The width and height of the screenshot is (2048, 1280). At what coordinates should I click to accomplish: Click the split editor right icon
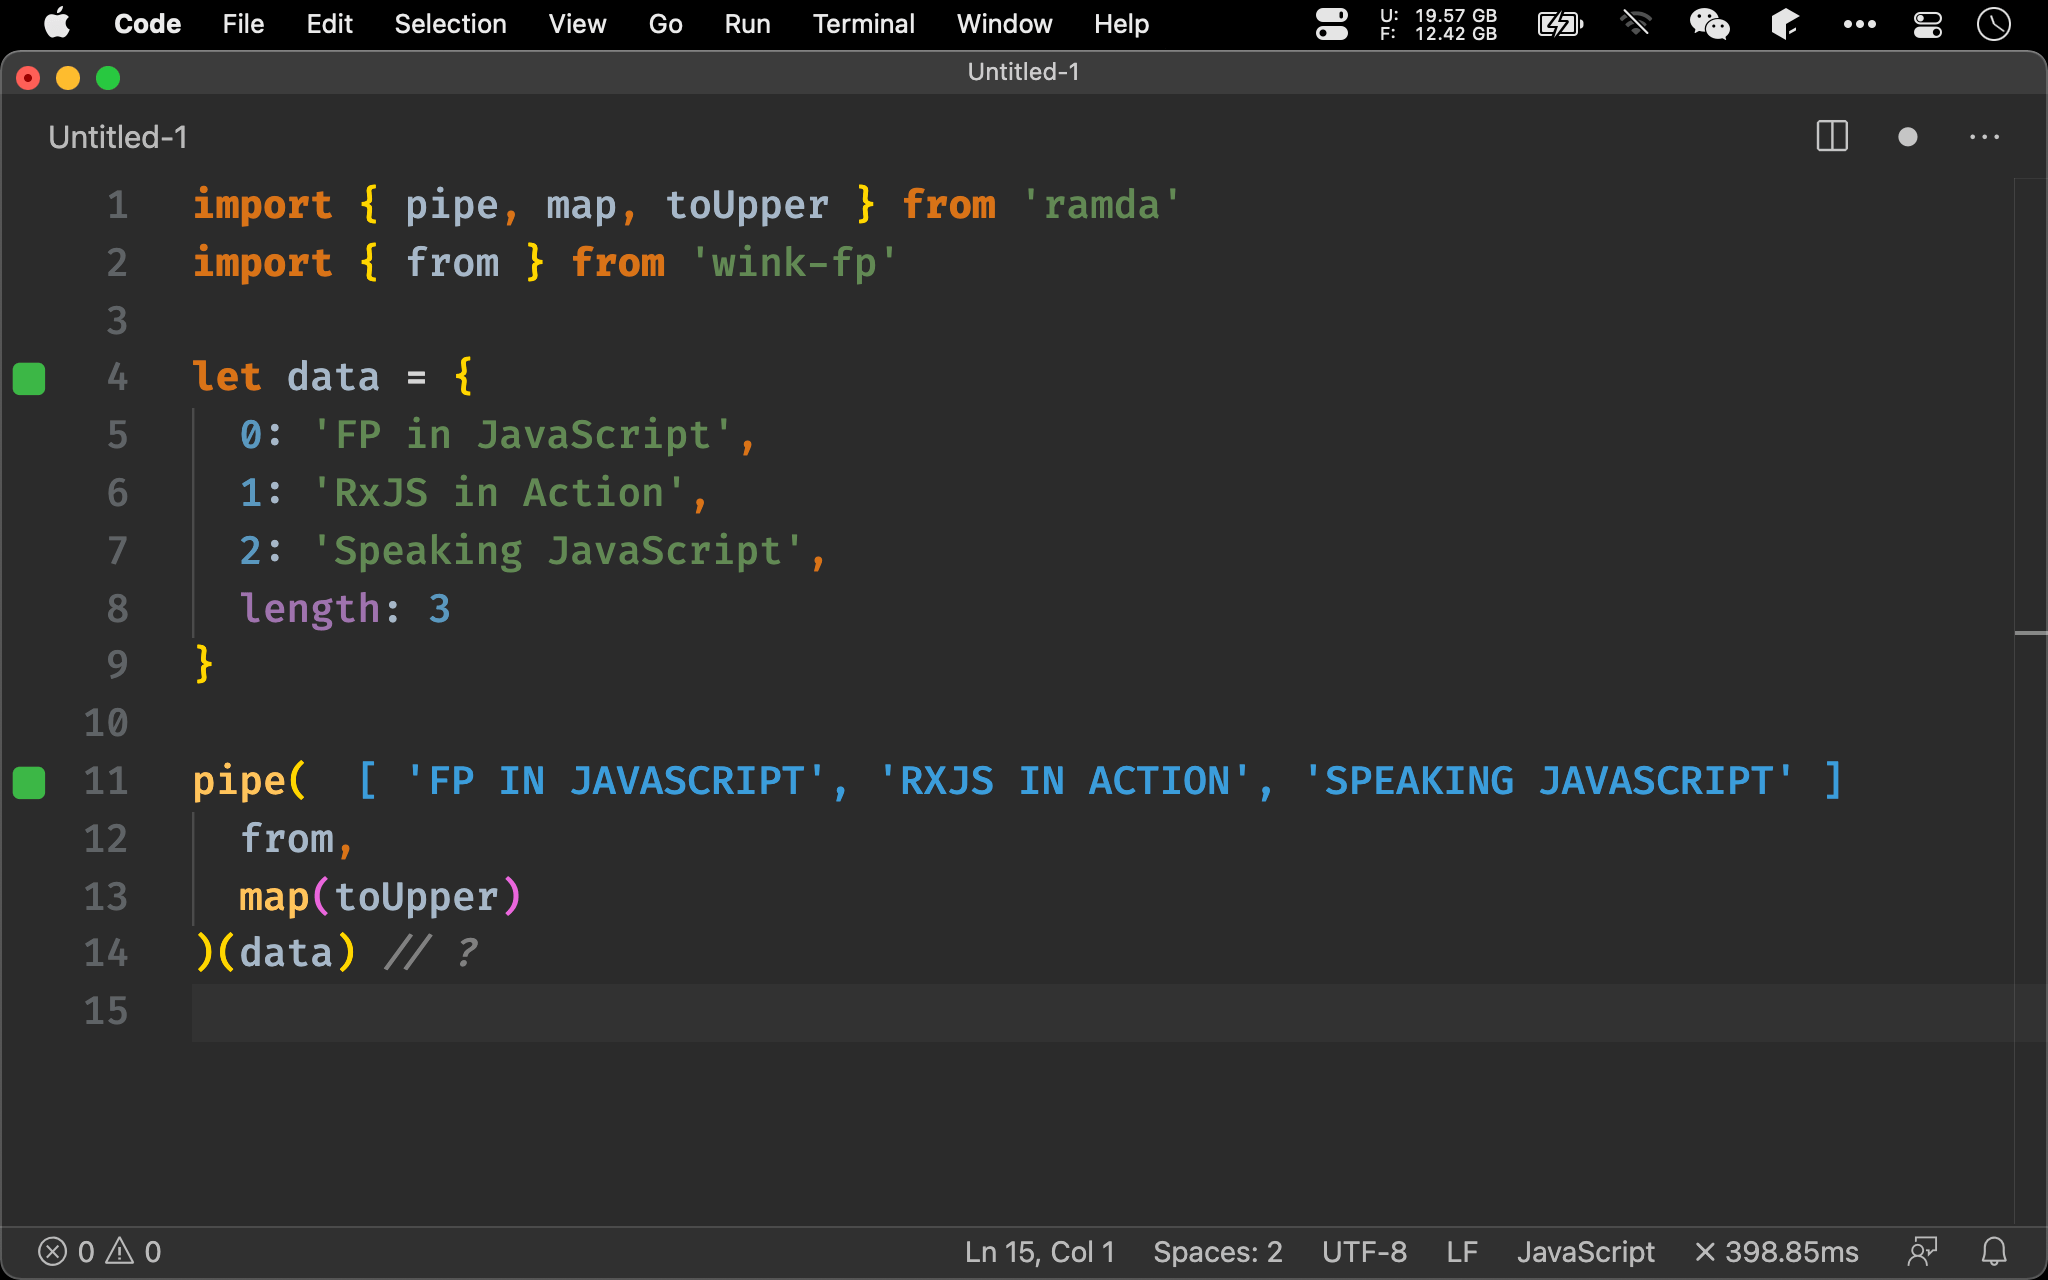click(1832, 136)
